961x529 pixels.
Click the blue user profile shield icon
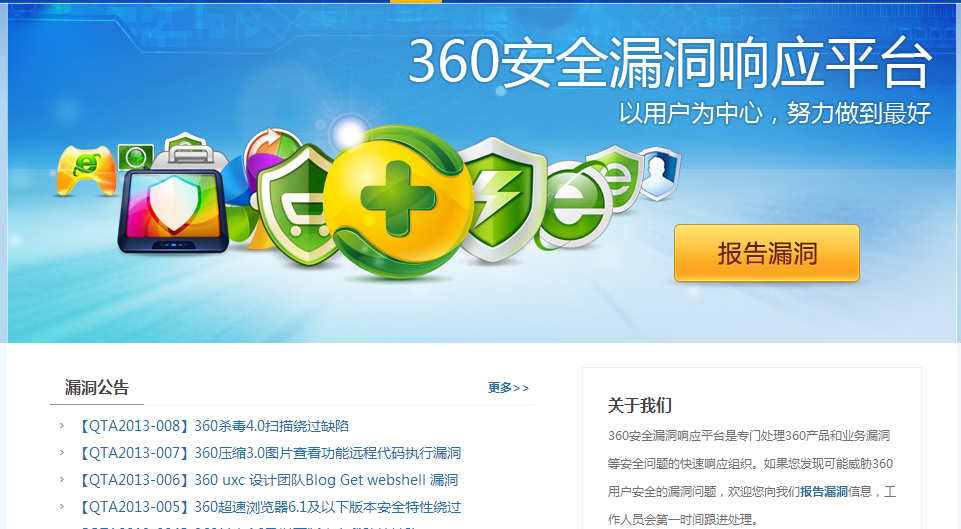[x=659, y=173]
